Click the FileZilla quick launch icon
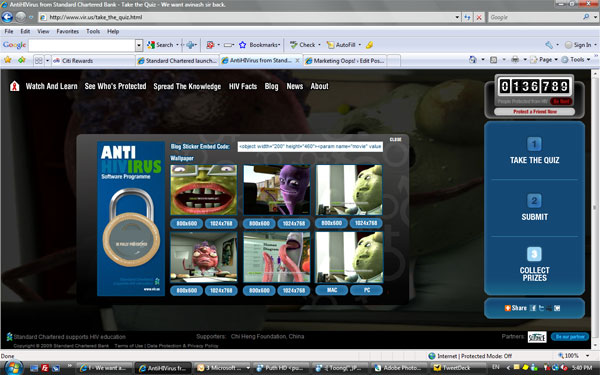600x375 pixels. coord(45,368)
